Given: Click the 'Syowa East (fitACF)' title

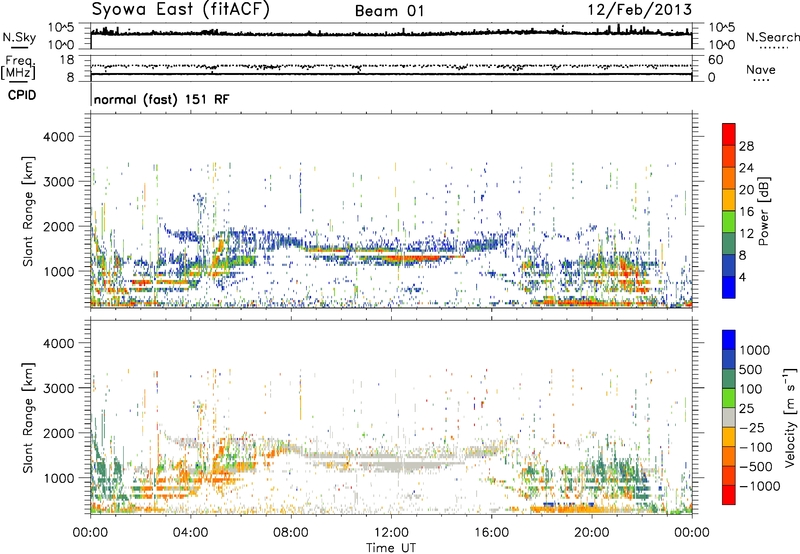Looking at the screenshot, I should (x=180, y=9).
